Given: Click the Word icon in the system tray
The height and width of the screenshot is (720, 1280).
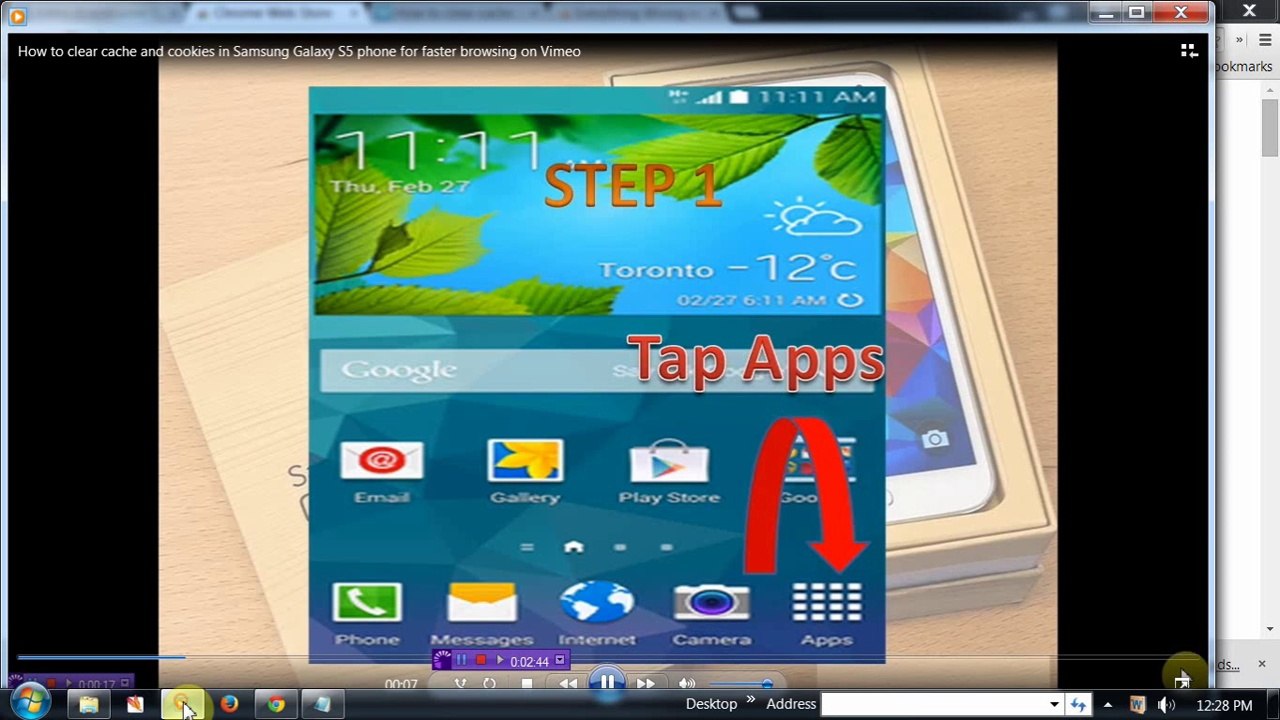Looking at the screenshot, I should pos(1137,705).
